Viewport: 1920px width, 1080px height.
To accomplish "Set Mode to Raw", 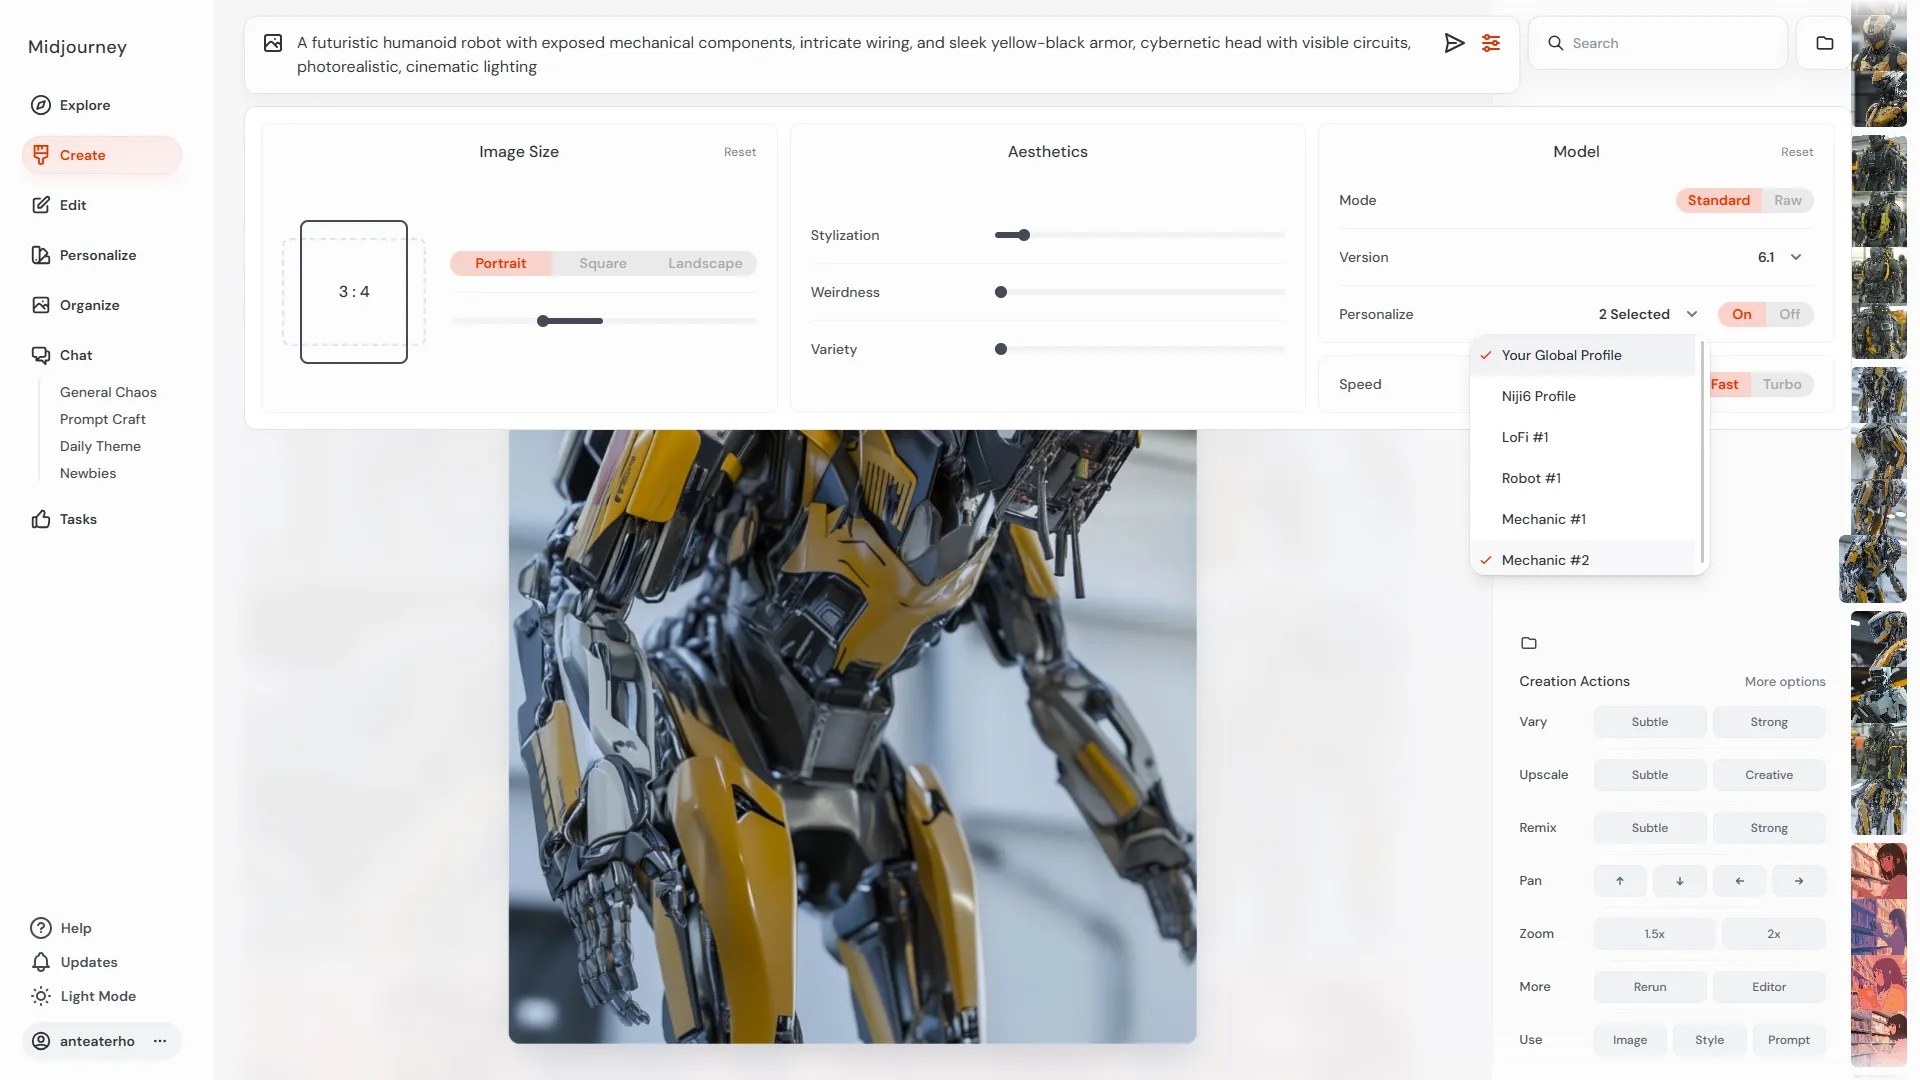I will tap(1787, 200).
